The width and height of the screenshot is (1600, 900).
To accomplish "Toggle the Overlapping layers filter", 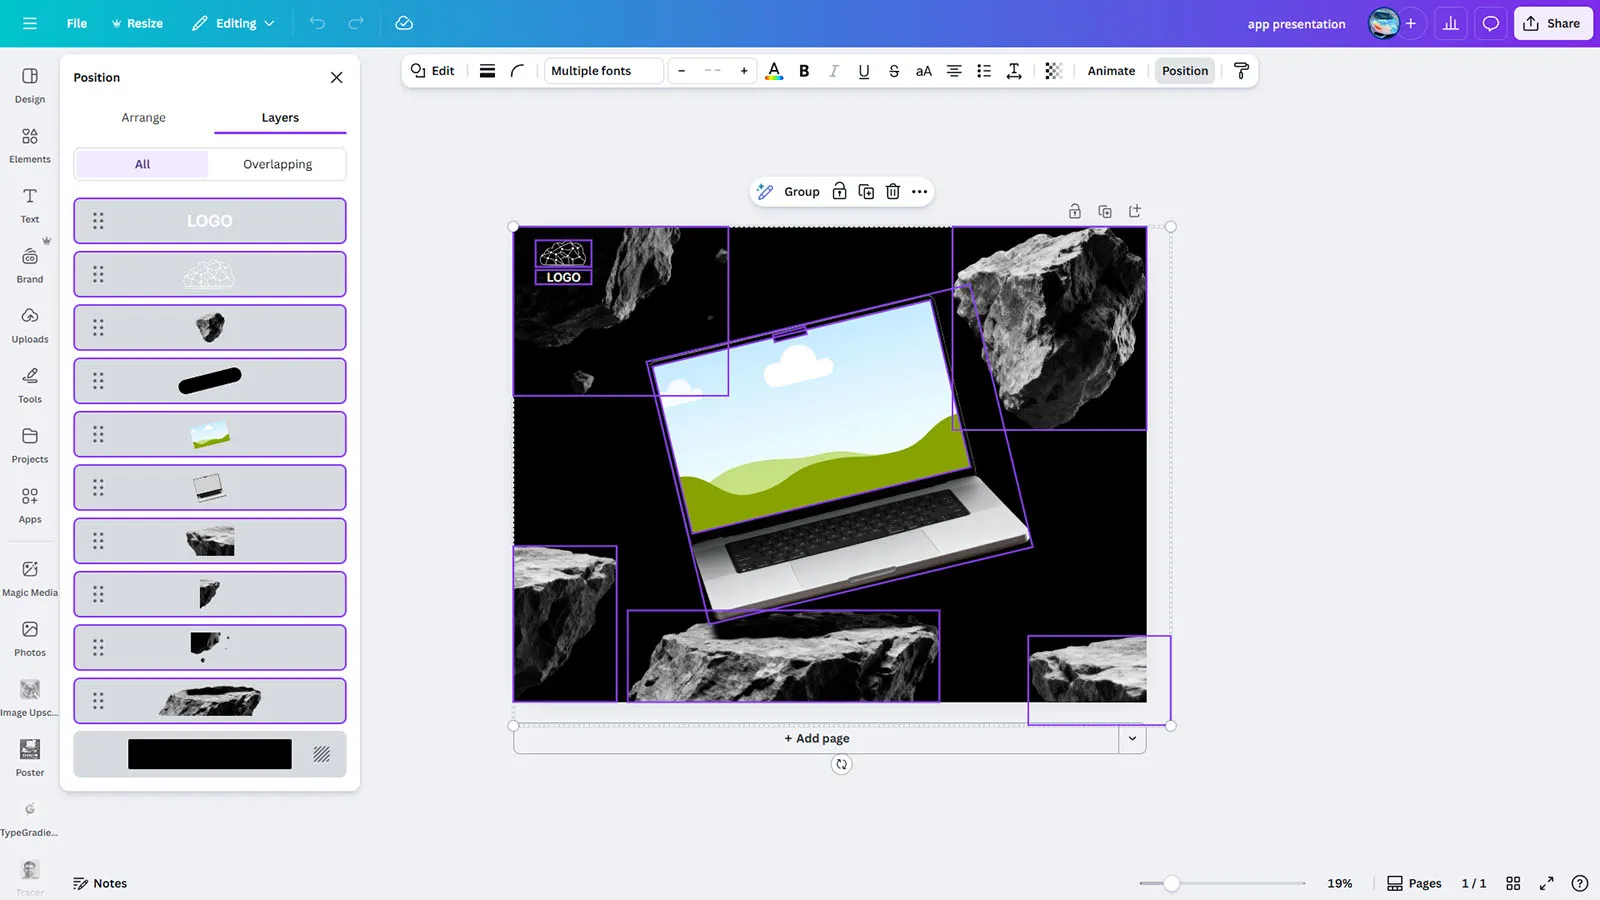I will [x=277, y=164].
